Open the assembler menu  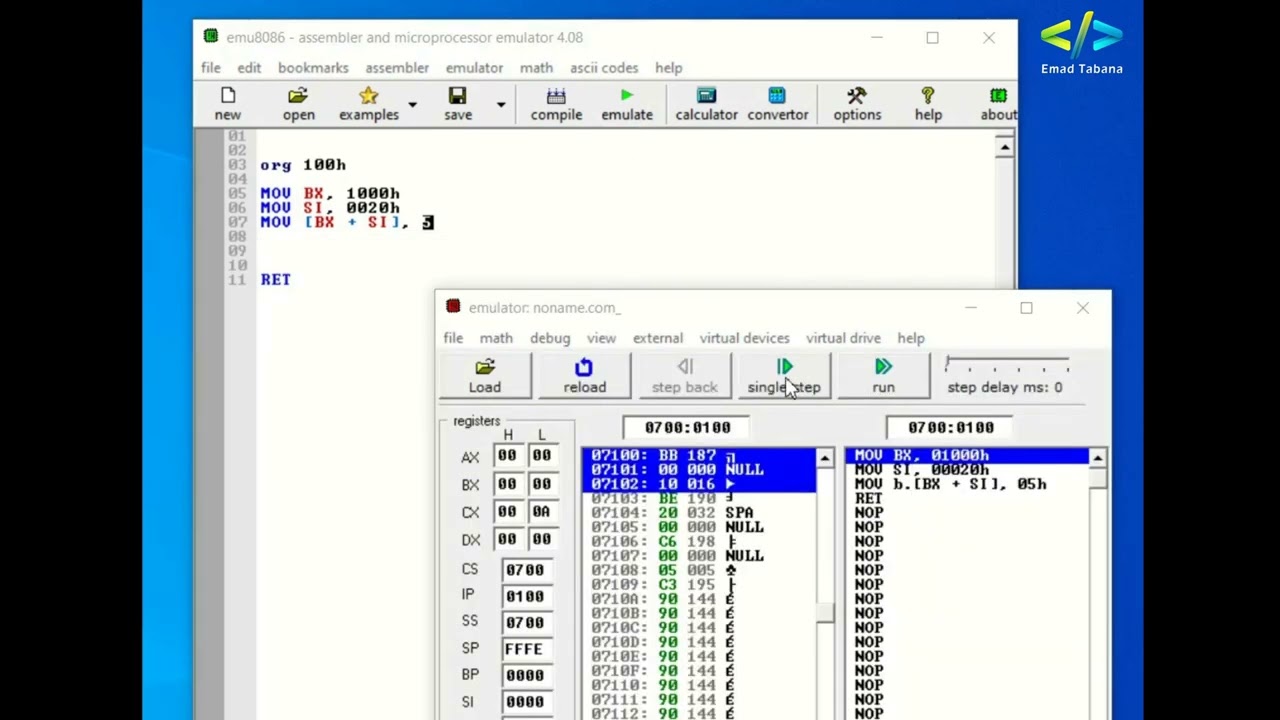pos(397,68)
